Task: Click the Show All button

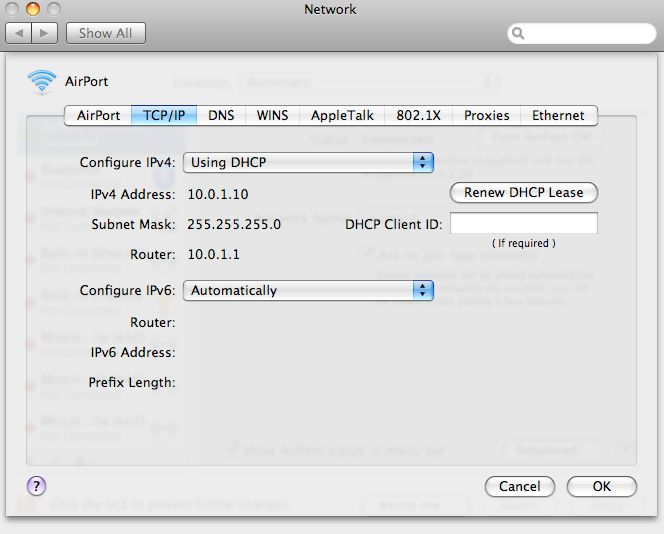Action: 105,33
